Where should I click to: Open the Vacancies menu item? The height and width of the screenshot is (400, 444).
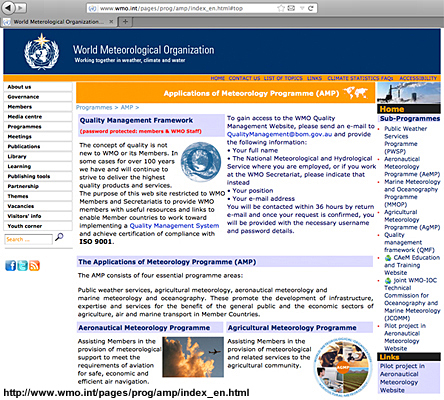point(38,206)
